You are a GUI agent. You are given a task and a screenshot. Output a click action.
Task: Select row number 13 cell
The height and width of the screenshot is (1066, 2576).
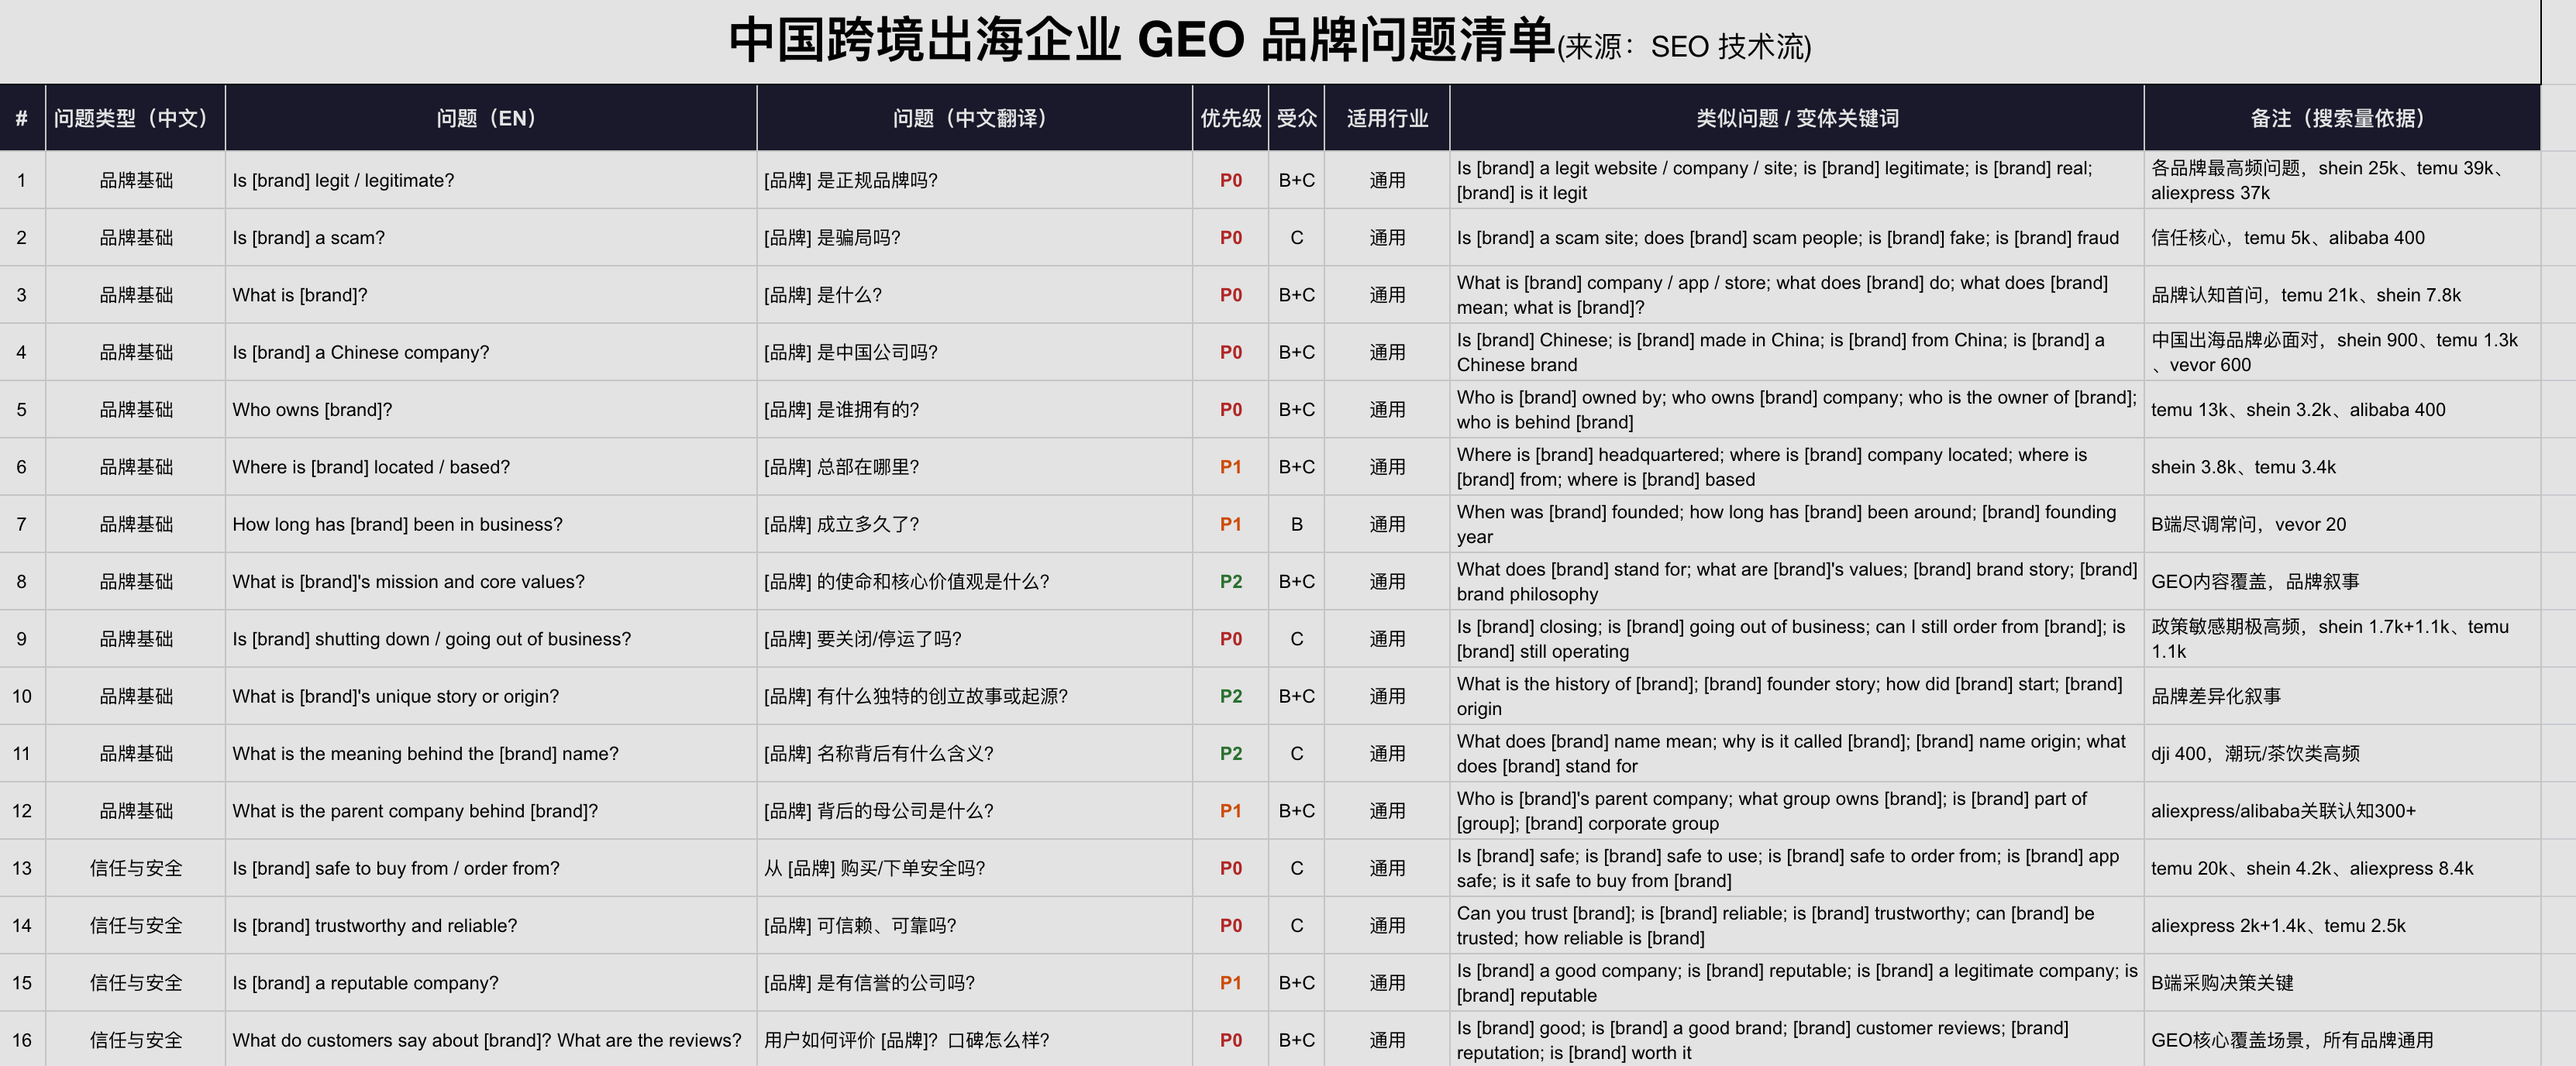coord(22,868)
